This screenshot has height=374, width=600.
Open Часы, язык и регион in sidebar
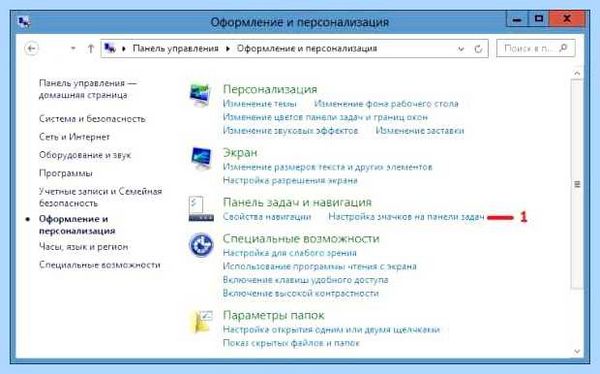(x=83, y=247)
